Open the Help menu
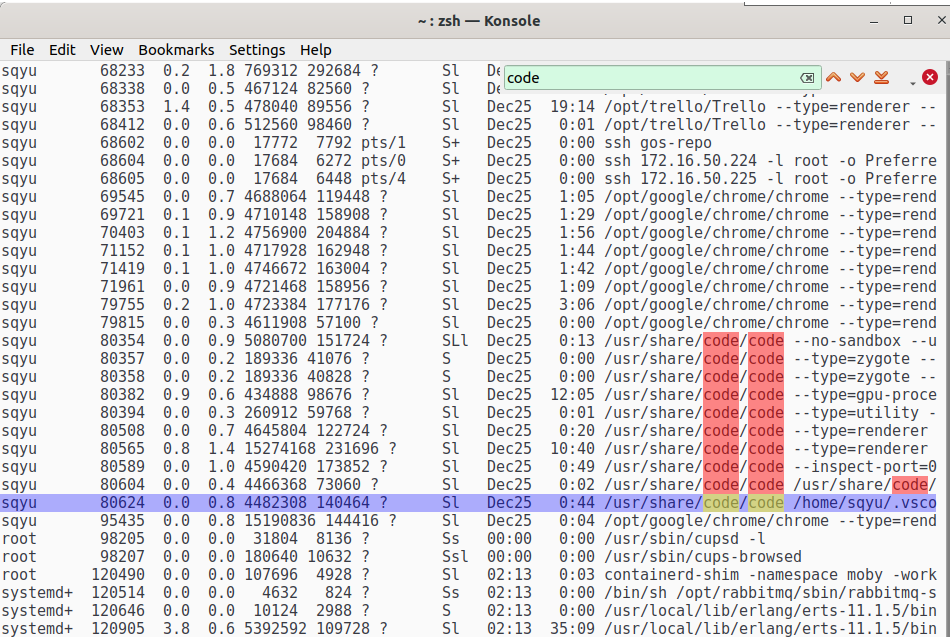This screenshot has height=637, width=950. click(x=316, y=50)
